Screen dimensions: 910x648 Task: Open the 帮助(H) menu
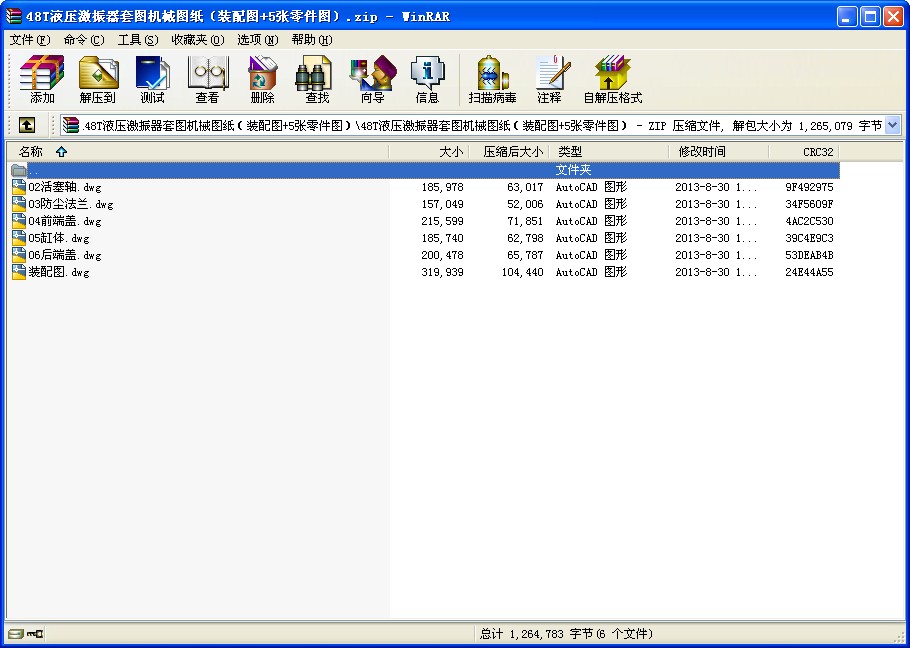(x=312, y=40)
